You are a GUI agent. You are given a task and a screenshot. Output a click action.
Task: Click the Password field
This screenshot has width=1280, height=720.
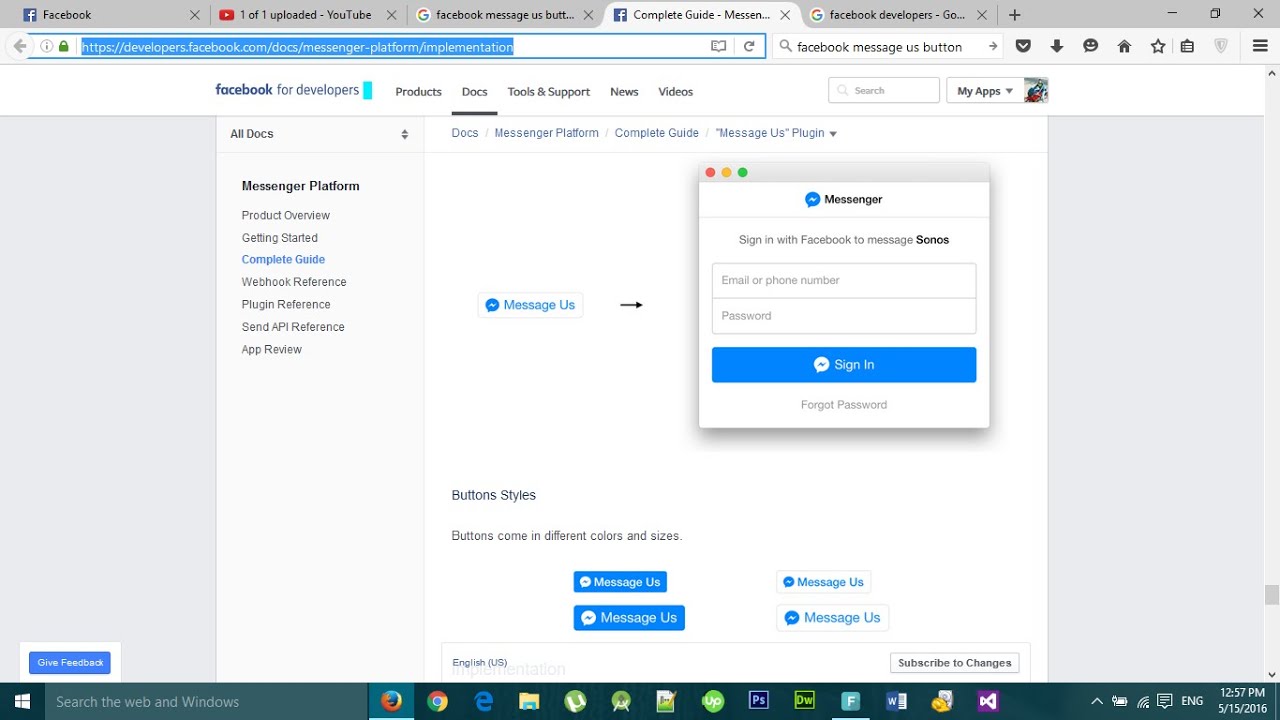844,316
